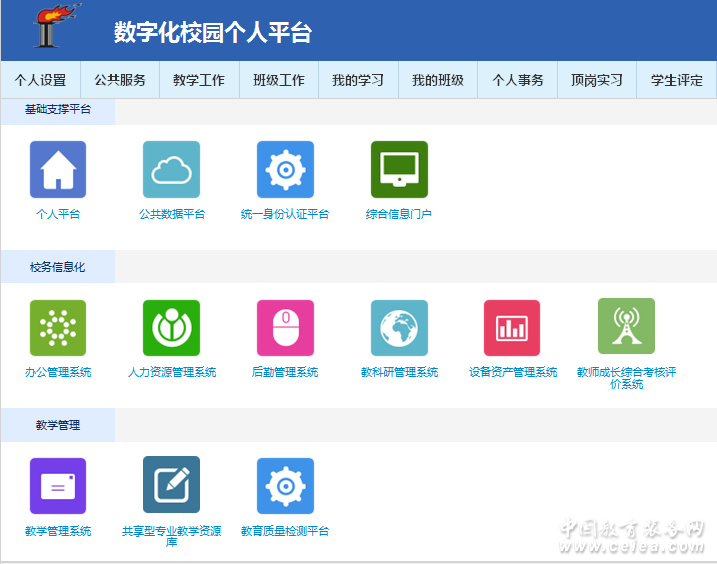Click the 公共数据平台 cloud icon
Viewport: 717px width, 564px height.
[171, 170]
